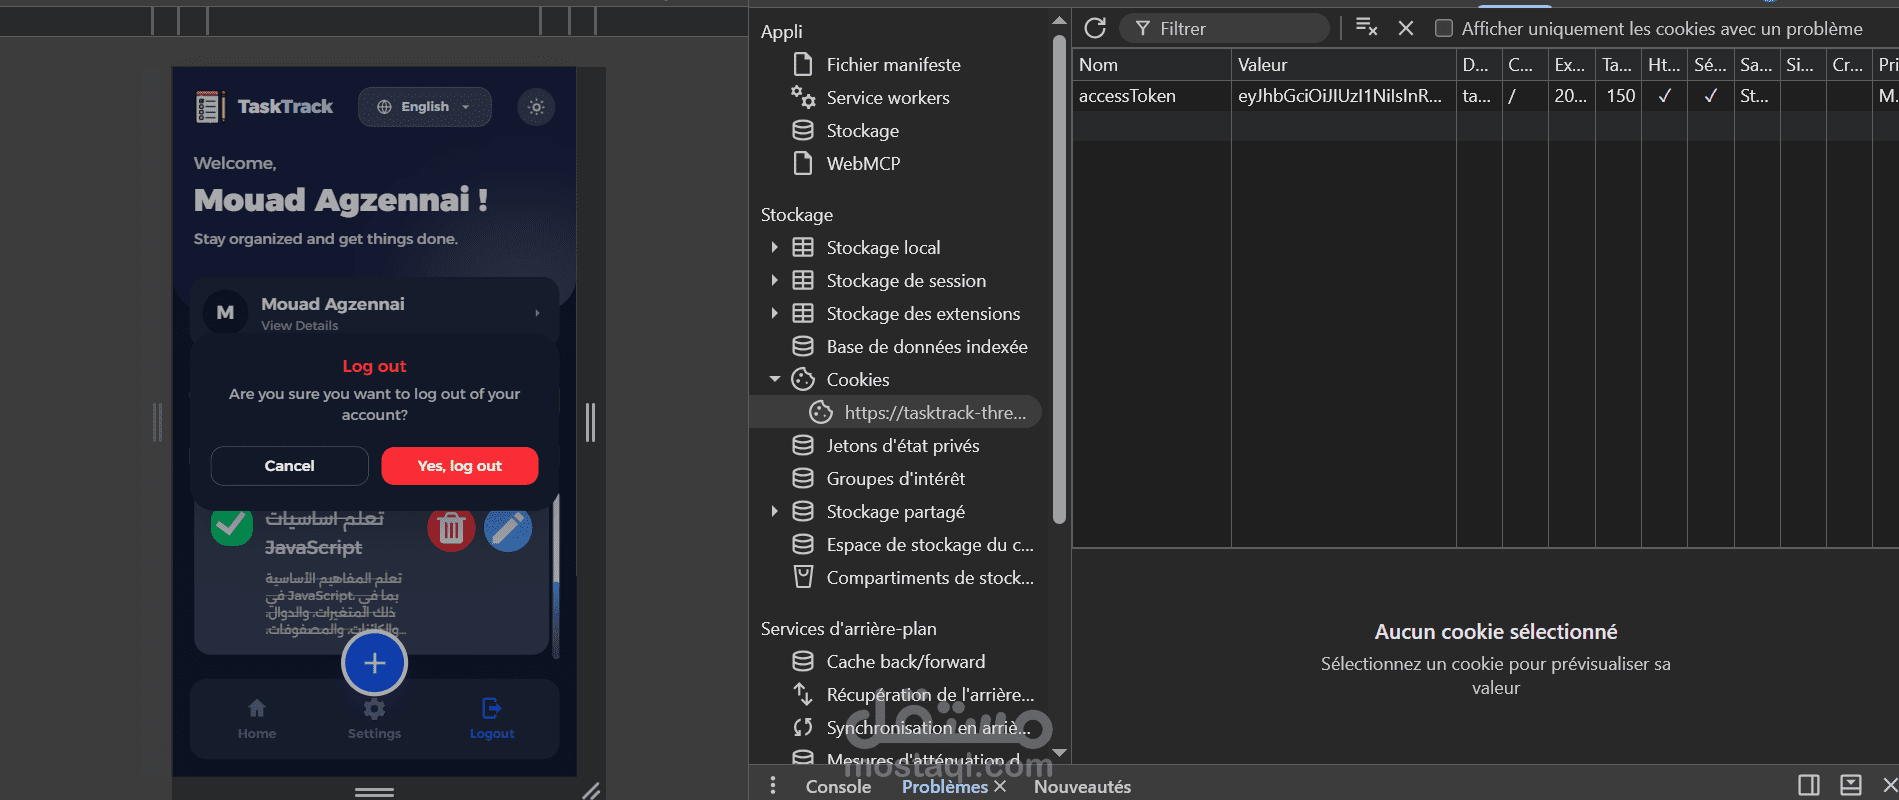Click the TaskTrack logo icon
1899x800 pixels.
coord(208,107)
